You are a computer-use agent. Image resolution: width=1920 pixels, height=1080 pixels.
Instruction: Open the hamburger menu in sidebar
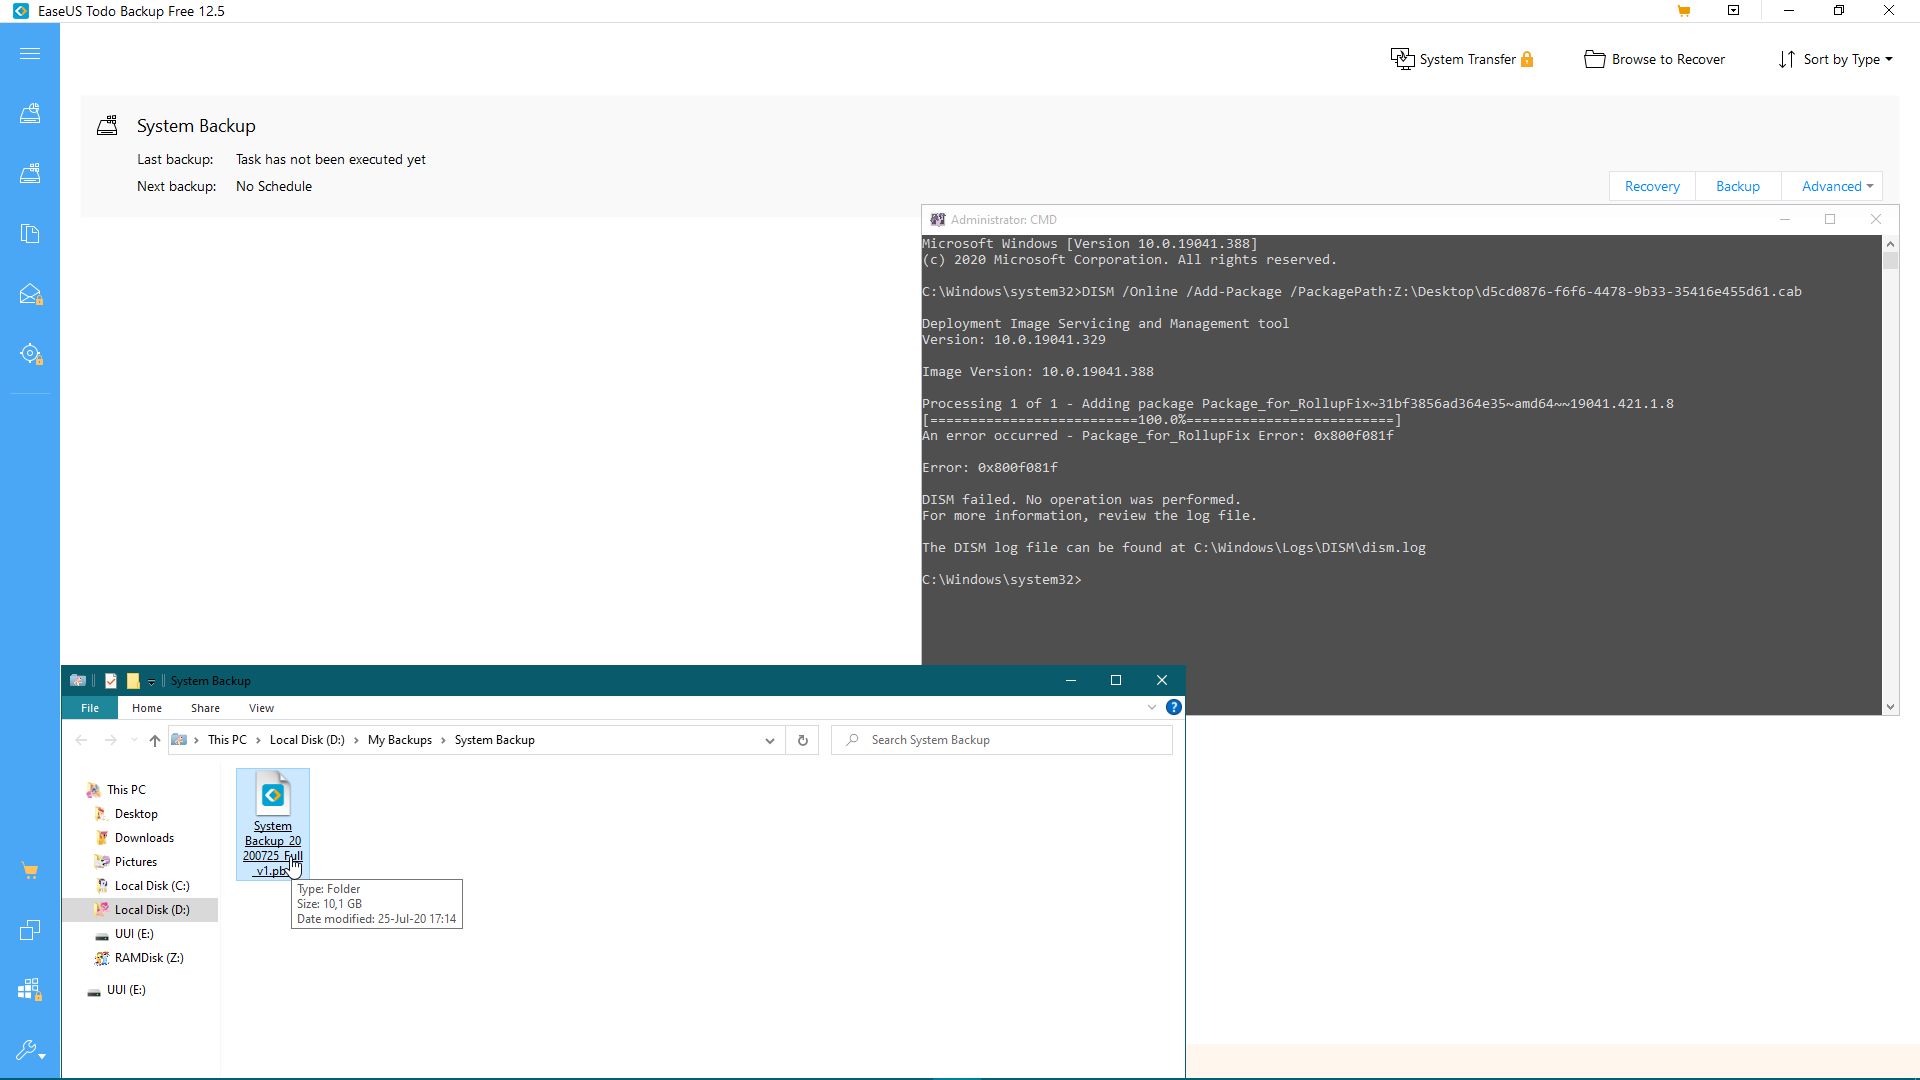tap(30, 54)
